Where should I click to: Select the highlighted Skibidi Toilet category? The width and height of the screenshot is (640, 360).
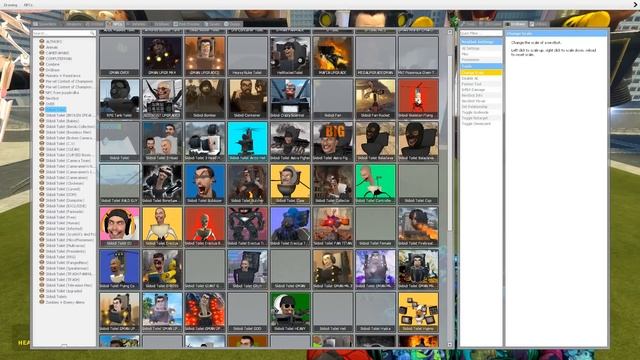coord(55,110)
